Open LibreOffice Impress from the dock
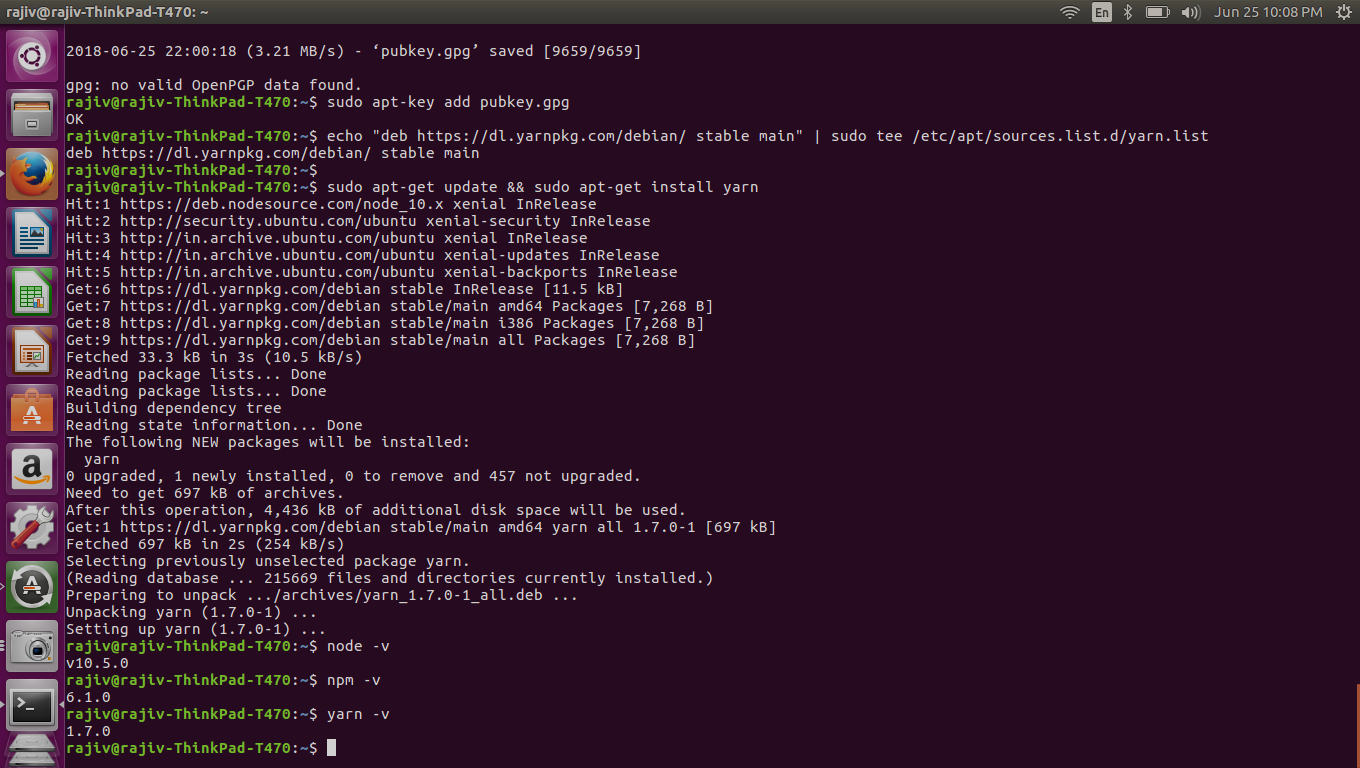 point(32,351)
